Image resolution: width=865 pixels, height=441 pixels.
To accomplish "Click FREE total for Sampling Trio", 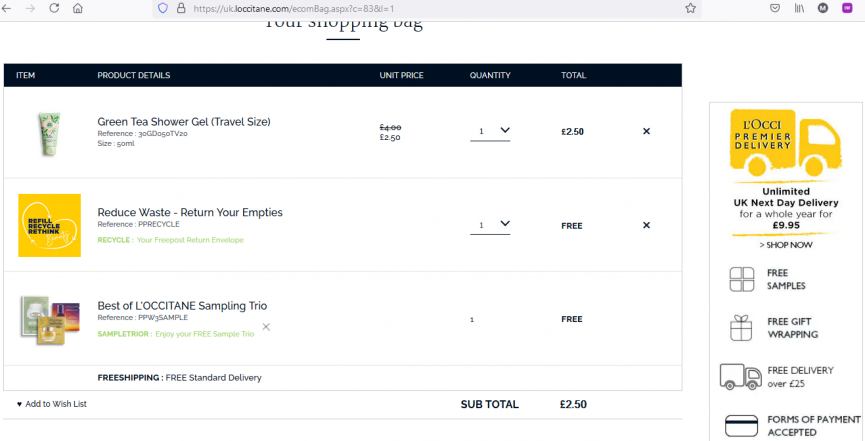I will 572,319.
